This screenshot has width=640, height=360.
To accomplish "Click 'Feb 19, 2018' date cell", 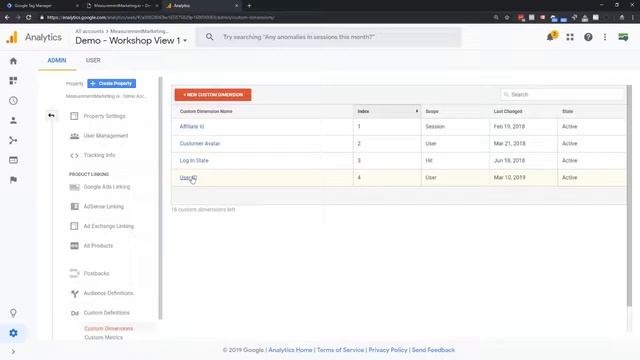I will point(509,127).
